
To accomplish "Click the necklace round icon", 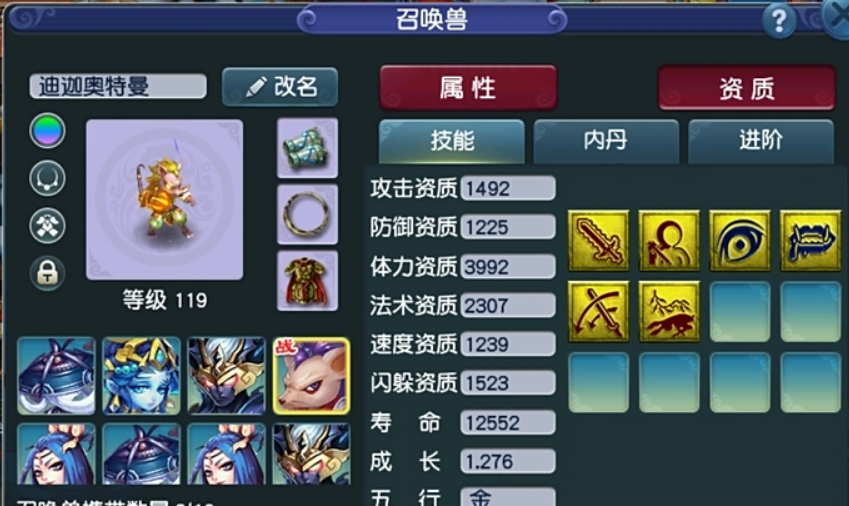I will (x=48, y=178).
